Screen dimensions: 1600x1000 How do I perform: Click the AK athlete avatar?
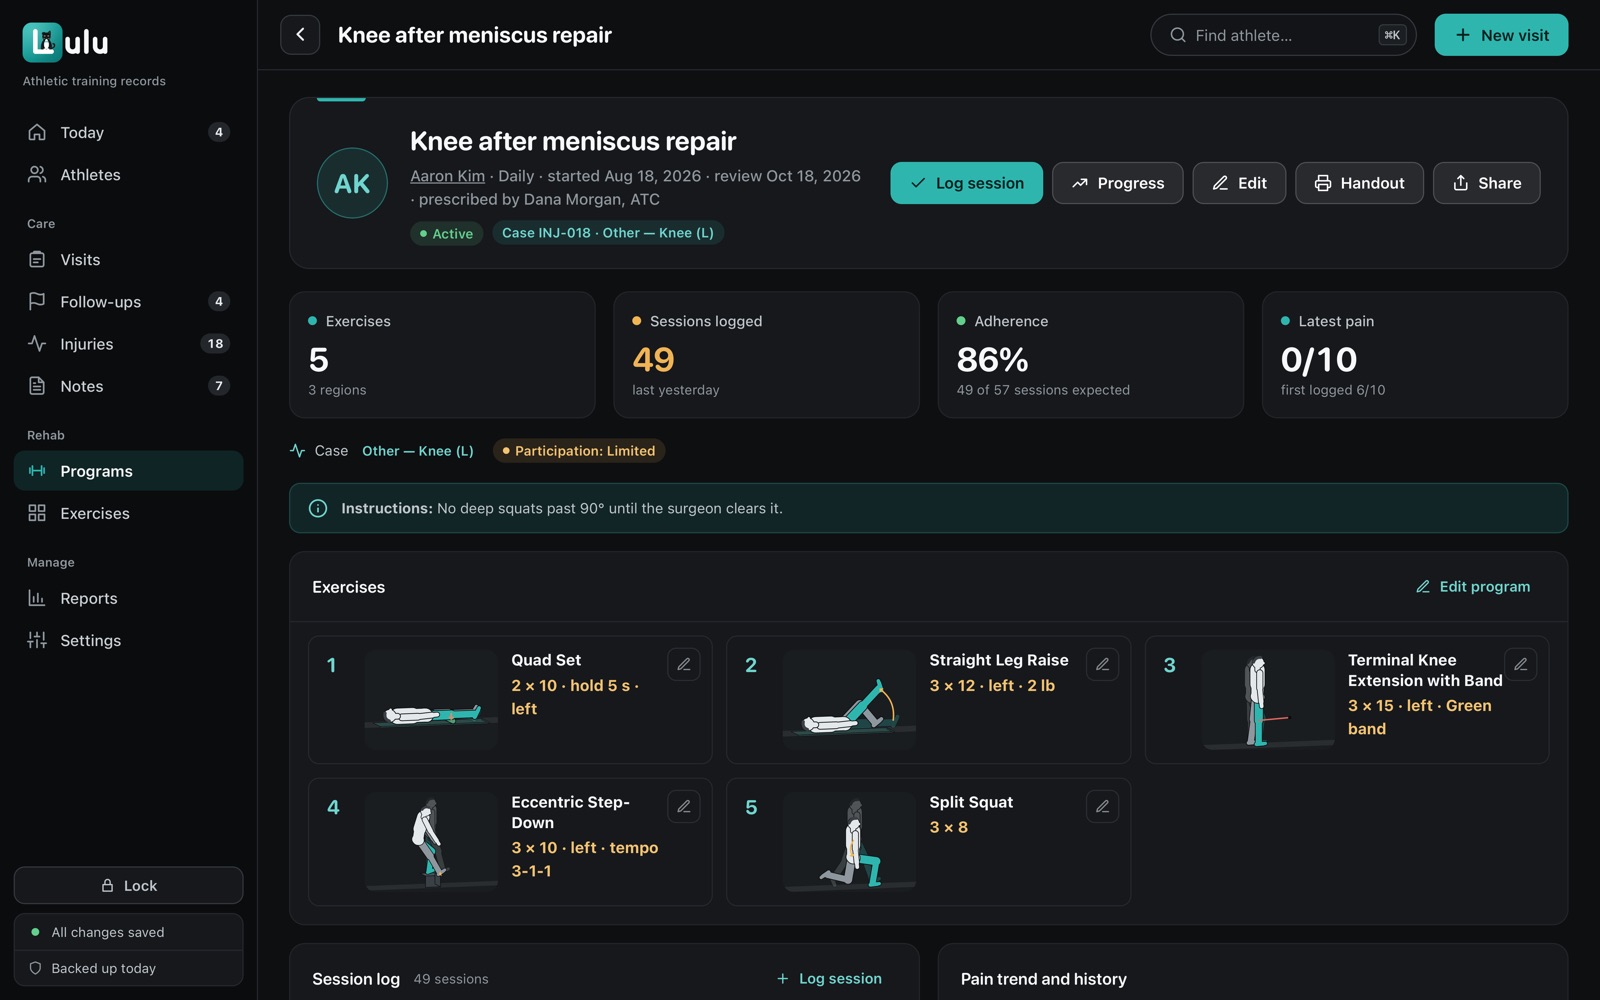(352, 183)
